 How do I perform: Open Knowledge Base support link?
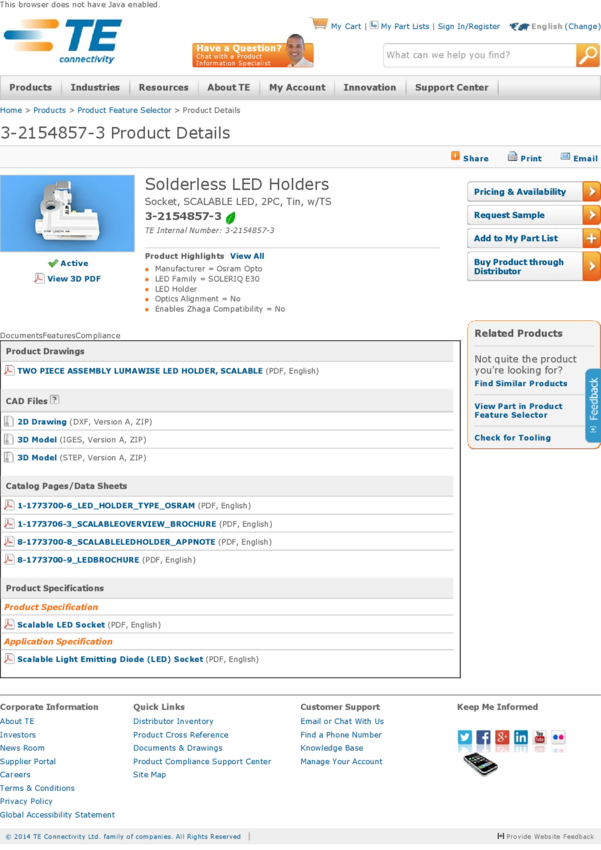(332, 748)
